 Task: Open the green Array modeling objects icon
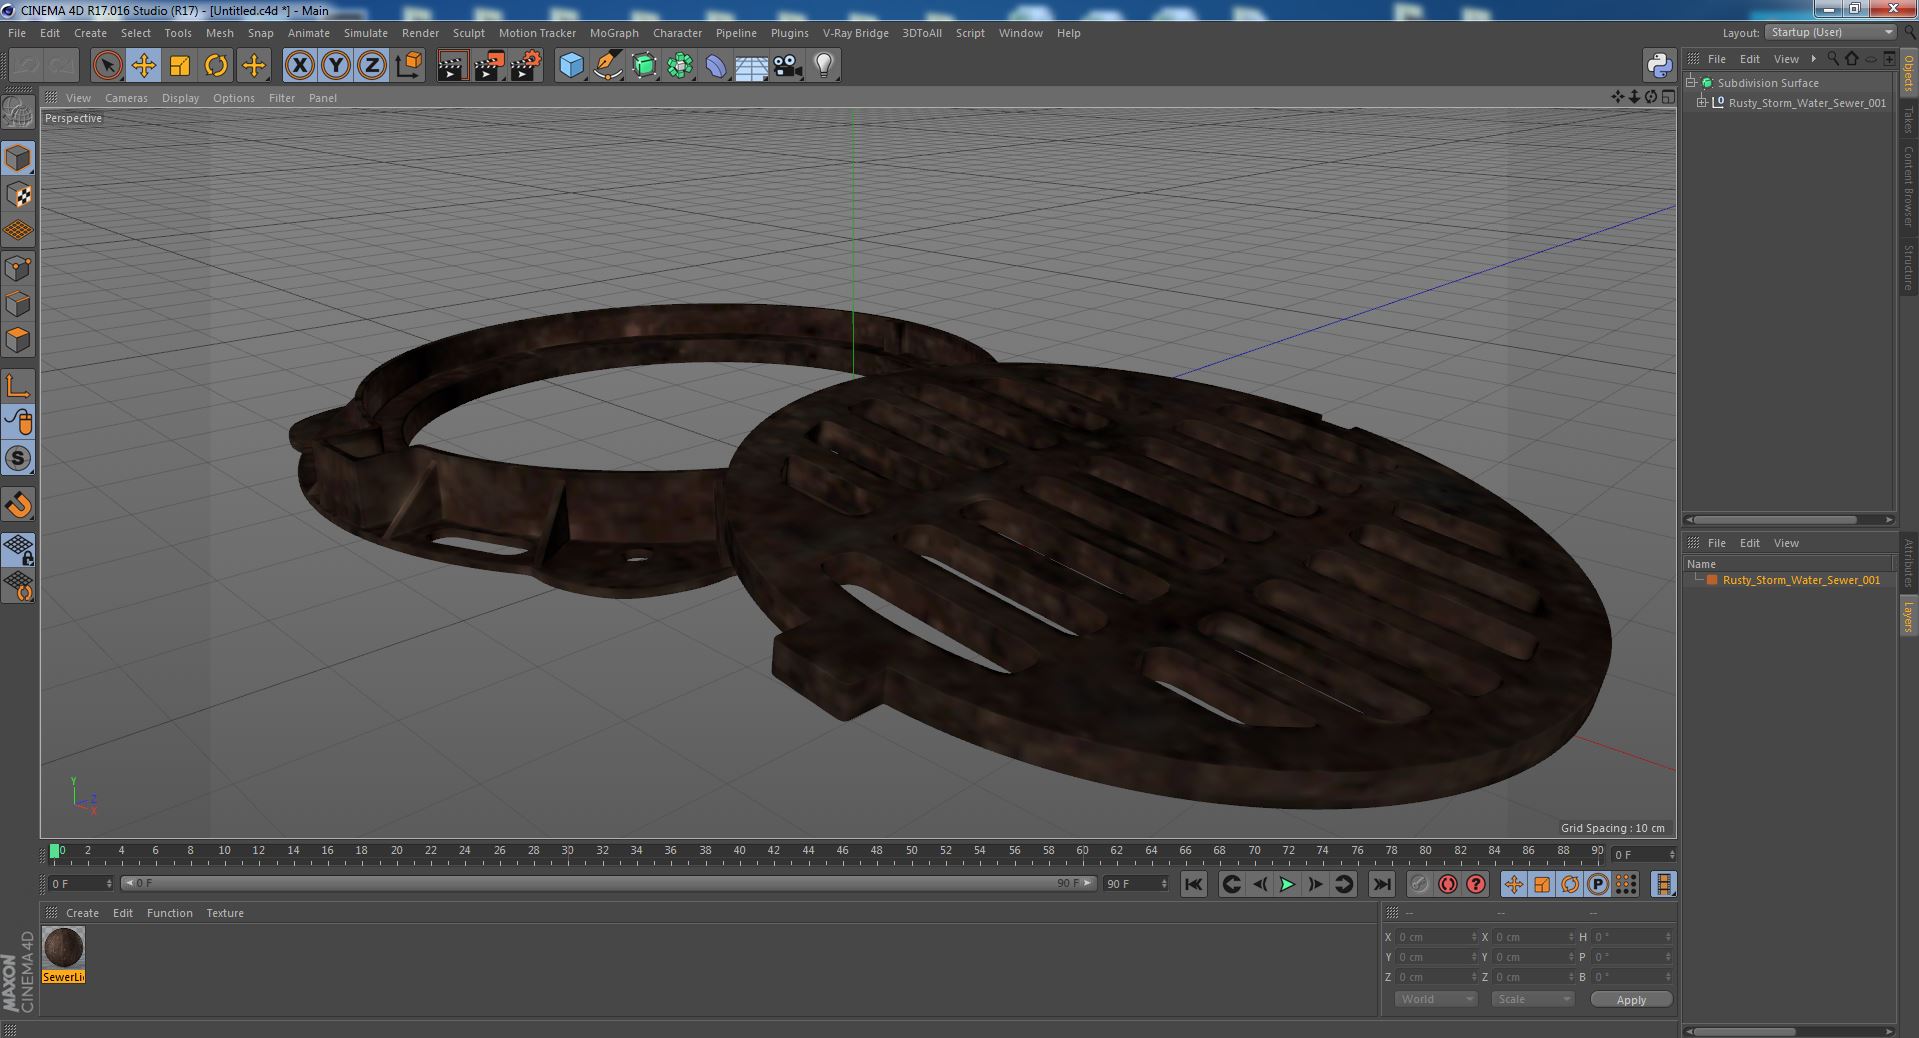click(x=680, y=66)
